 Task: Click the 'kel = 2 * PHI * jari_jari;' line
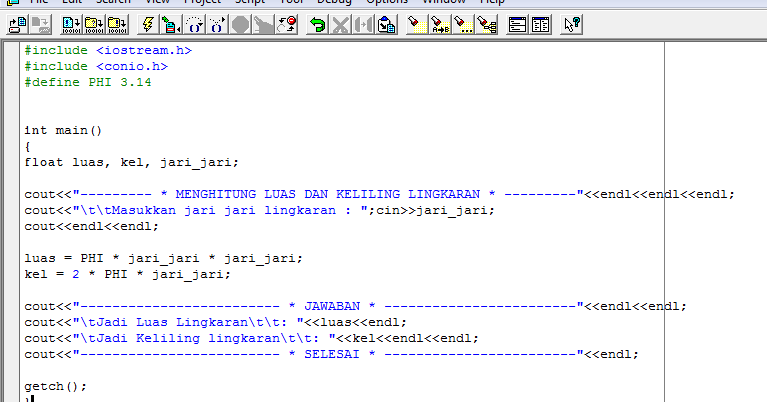[x=127, y=274]
